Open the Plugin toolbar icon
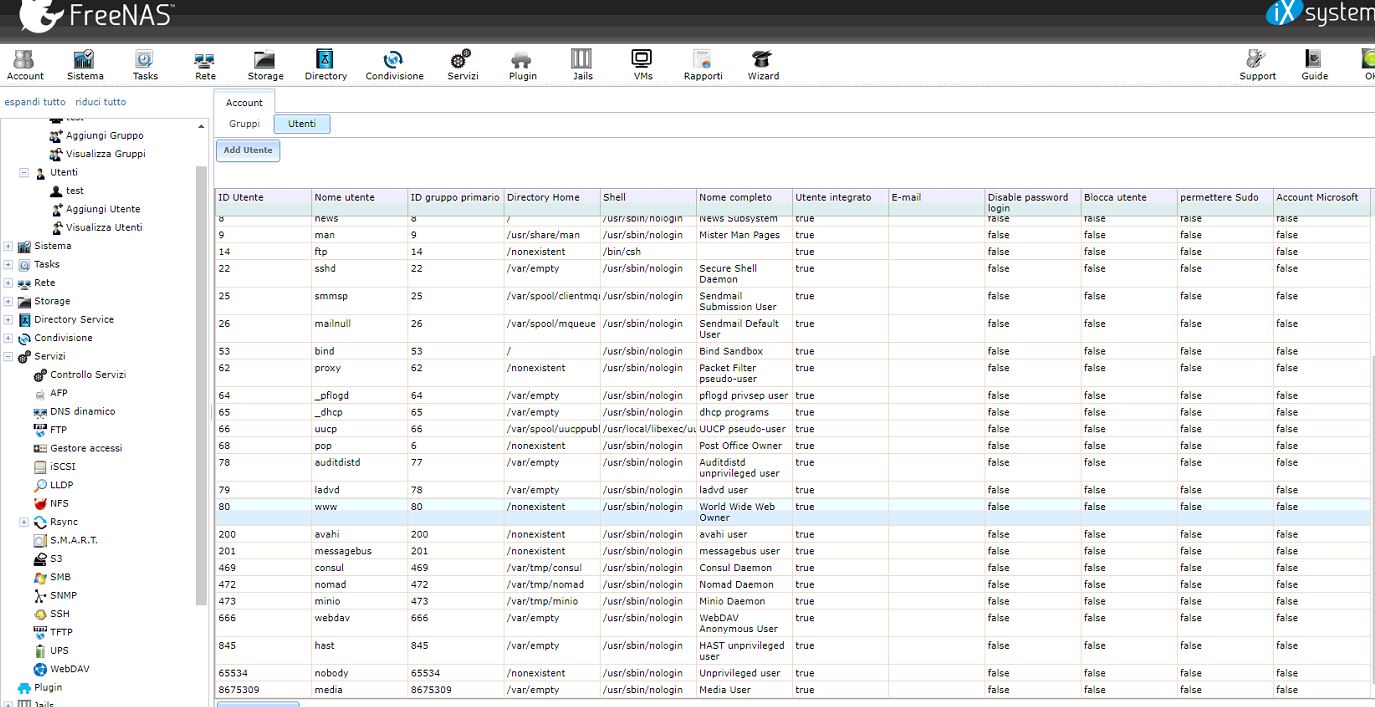 point(522,65)
